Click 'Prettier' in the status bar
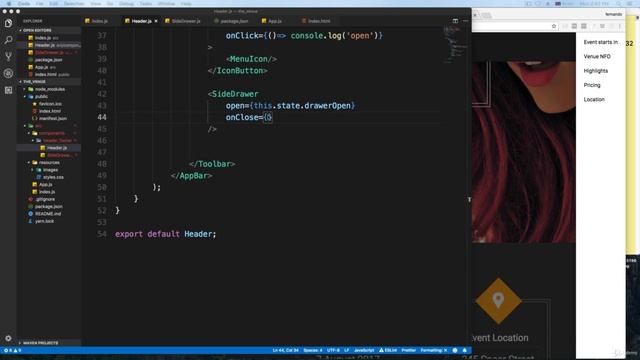The image size is (640, 360). coord(408,350)
